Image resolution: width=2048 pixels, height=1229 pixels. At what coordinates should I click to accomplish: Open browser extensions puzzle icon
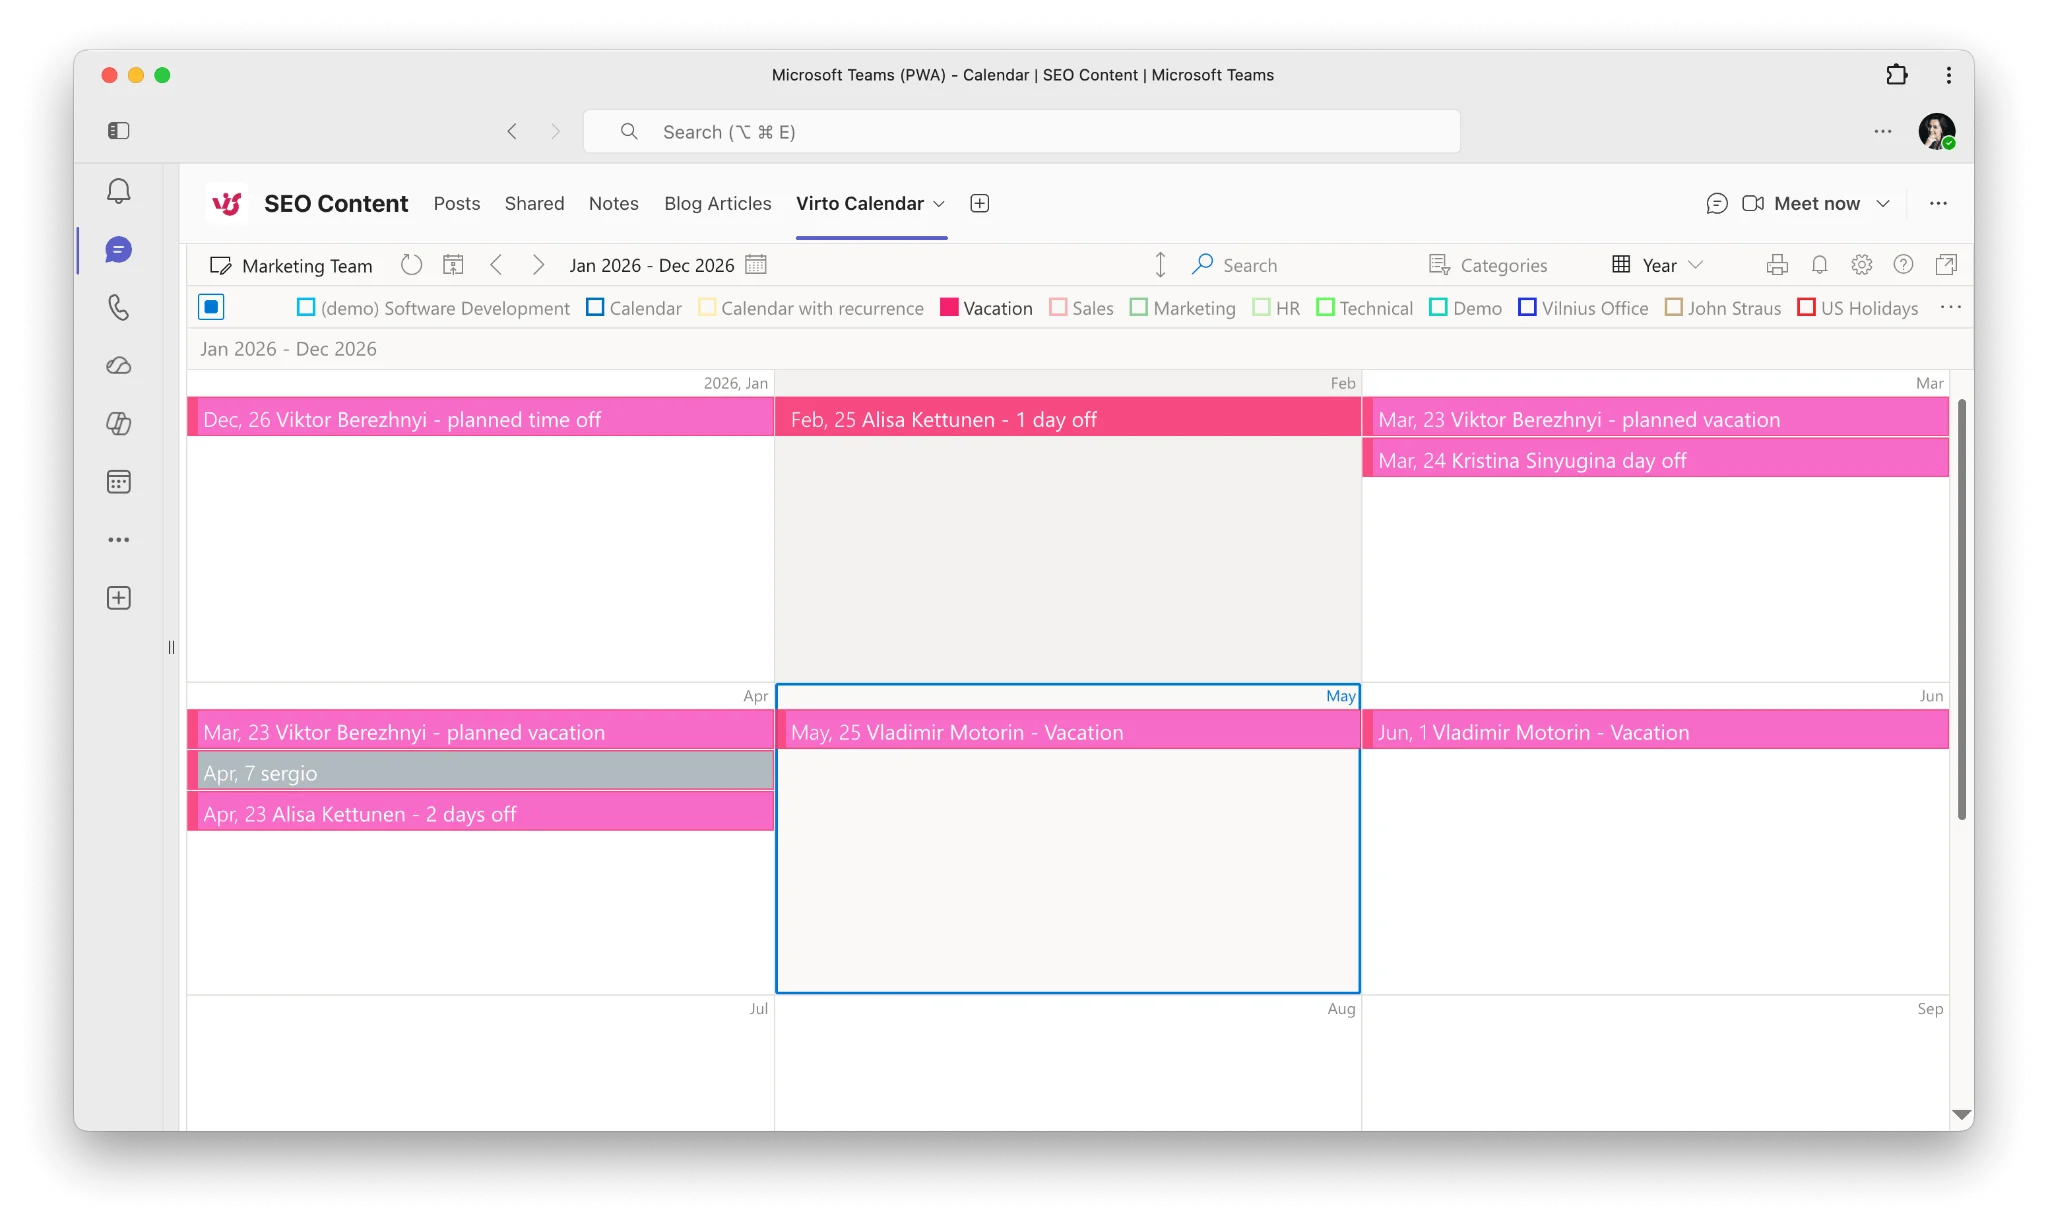click(1897, 75)
